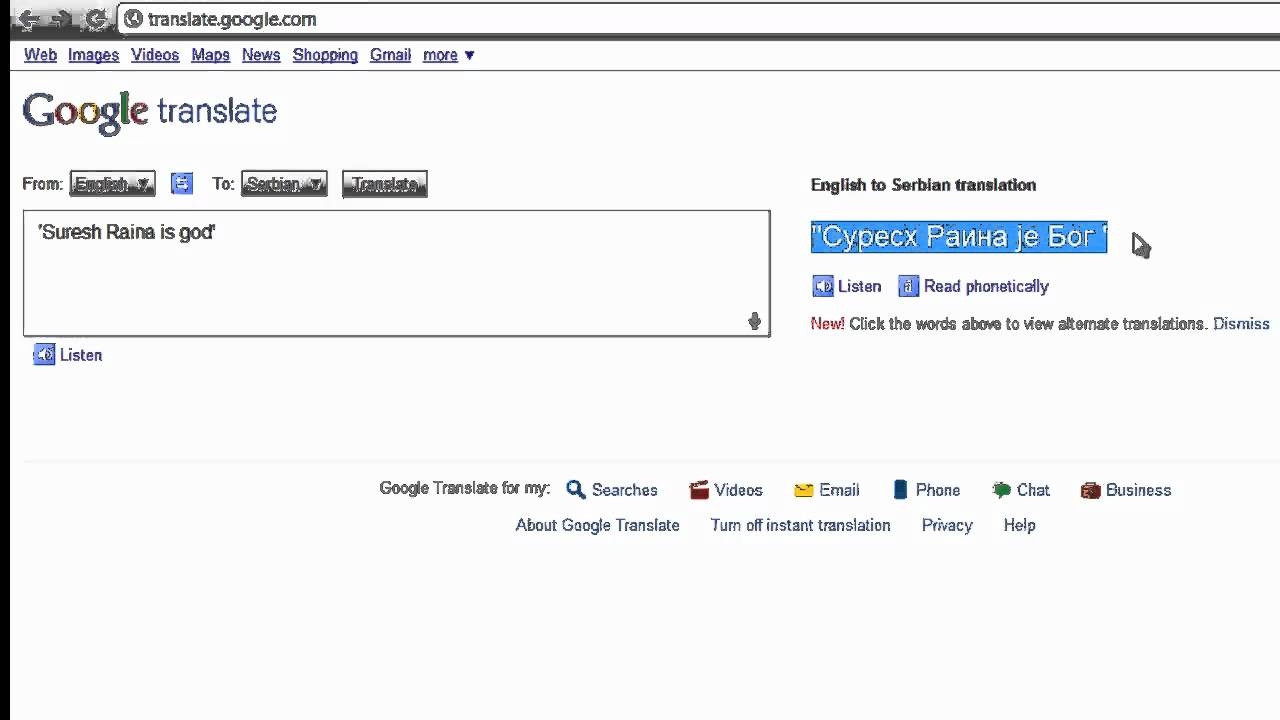This screenshot has height=720, width=1280.
Task: Click Listen link under the translation
Action: [860, 286]
